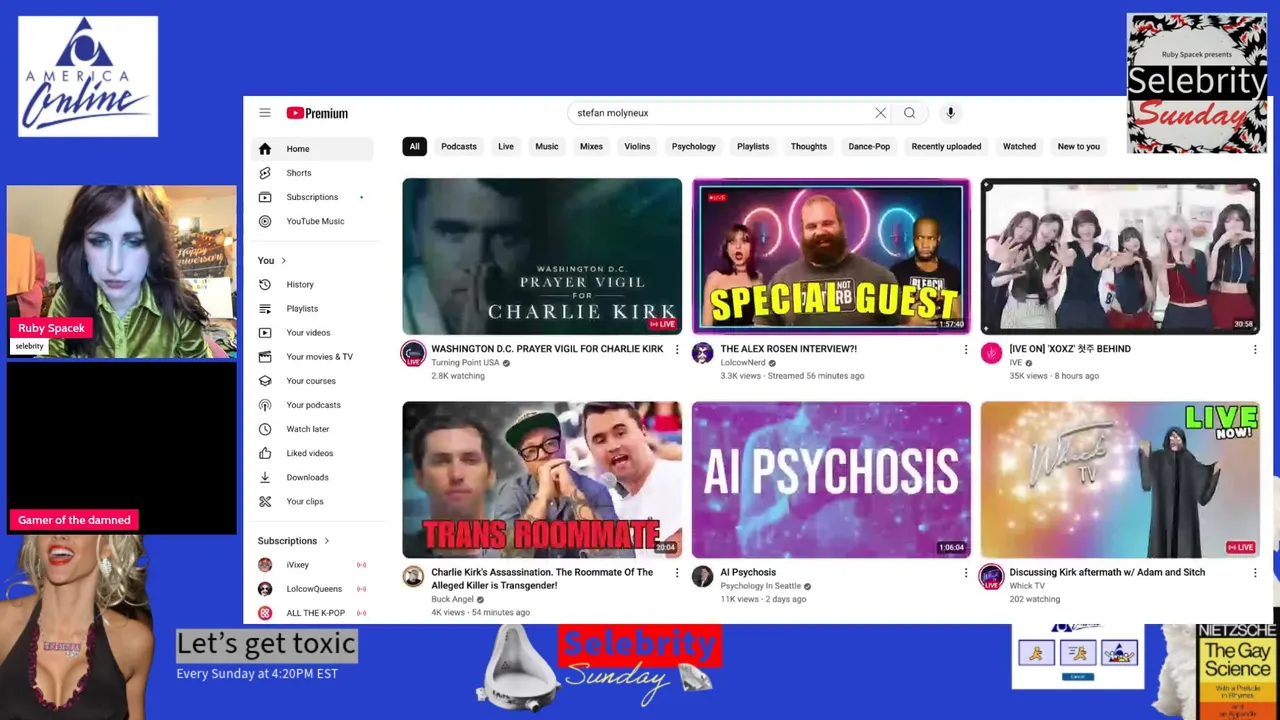Open iVixey channel subscription
The image size is (1280, 720).
click(312, 565)
